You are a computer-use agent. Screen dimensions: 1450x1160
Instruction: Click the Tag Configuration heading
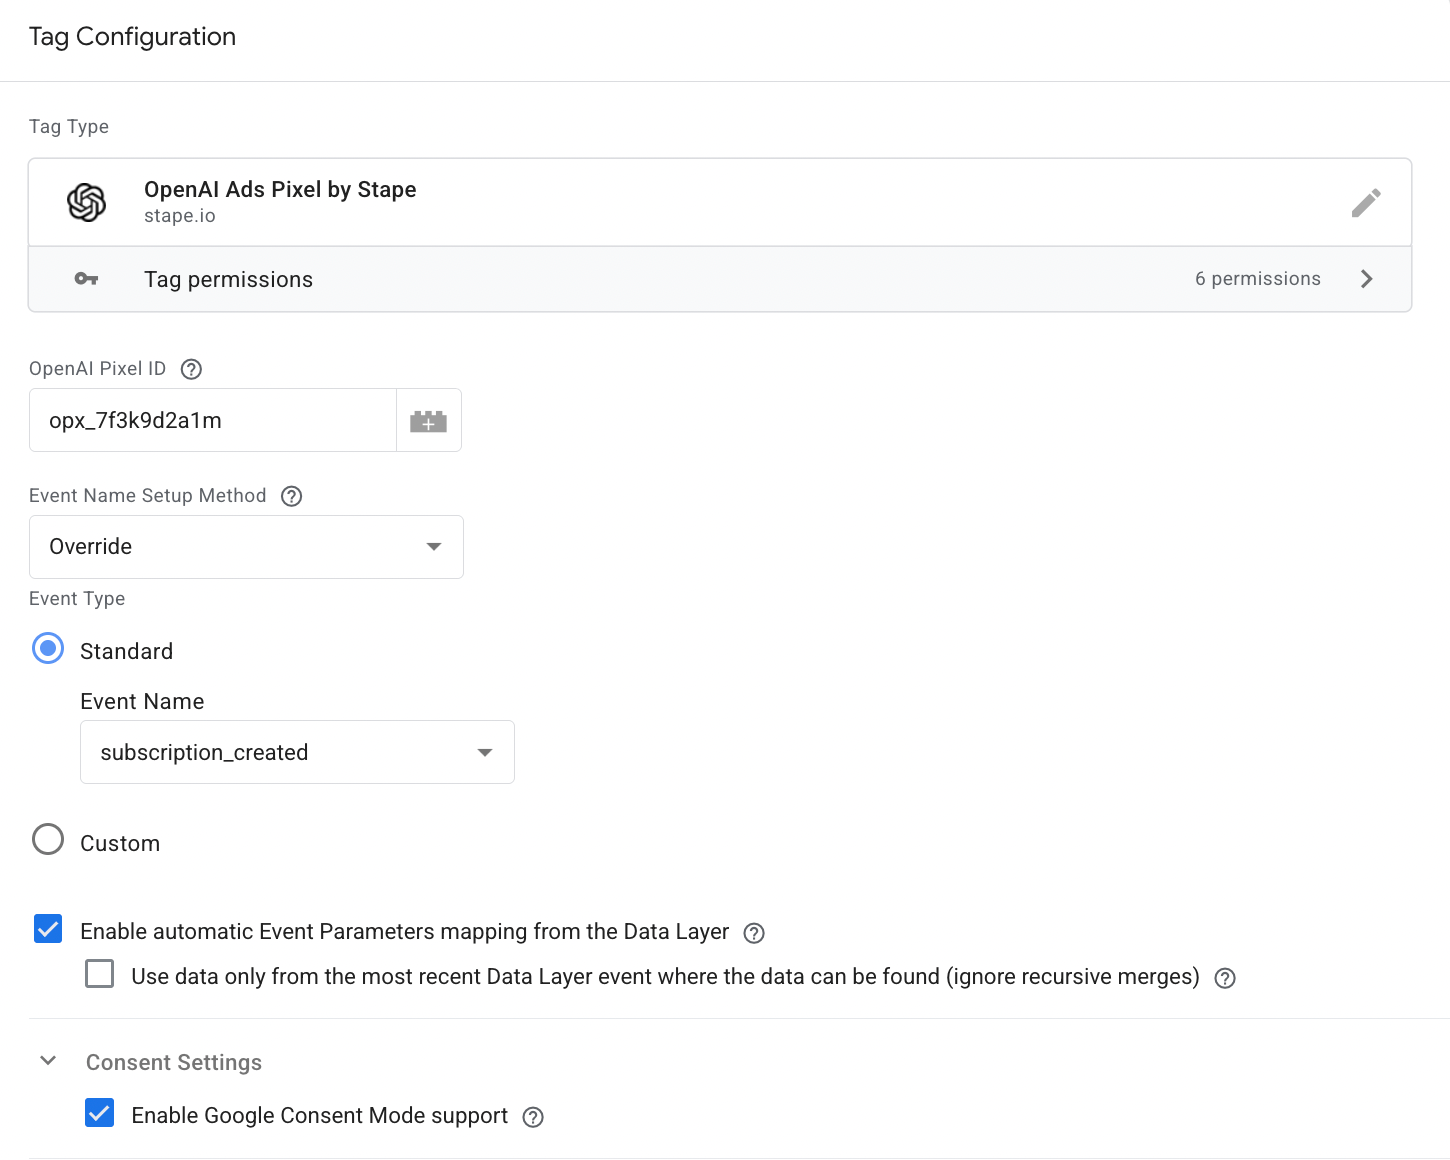coord(132,37)
